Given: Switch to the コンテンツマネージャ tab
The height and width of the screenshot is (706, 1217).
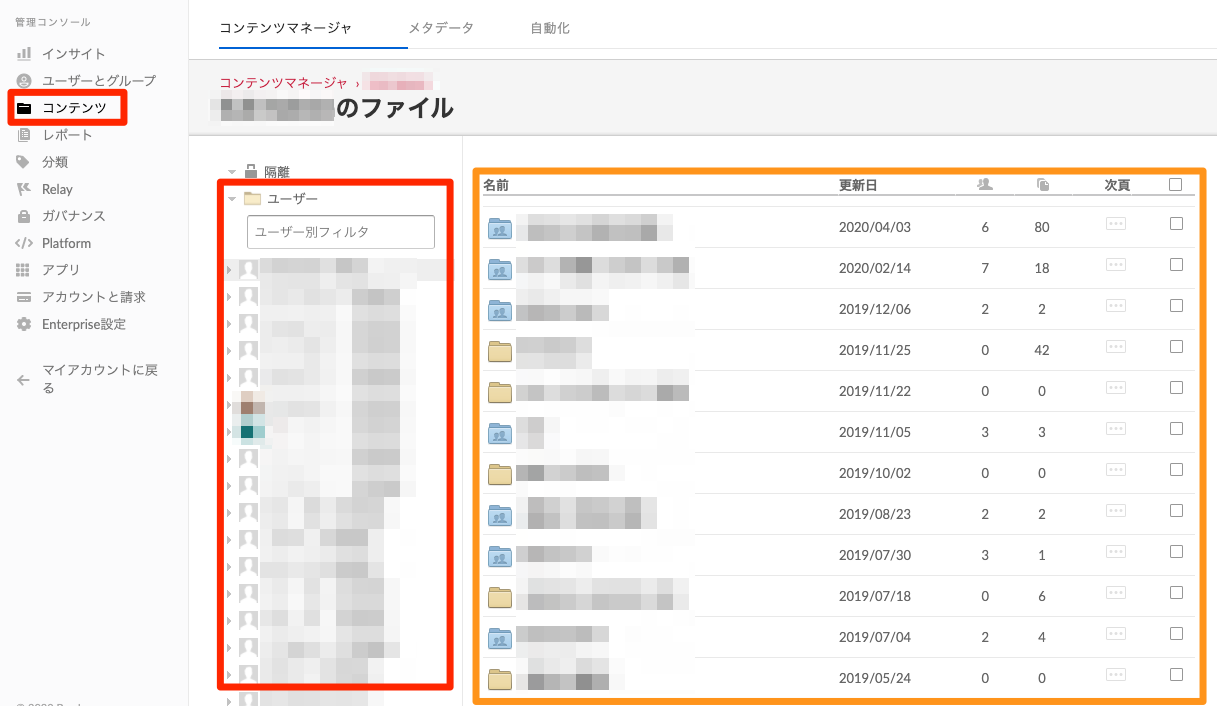Looking at the screenshot, I should (285, 28).
